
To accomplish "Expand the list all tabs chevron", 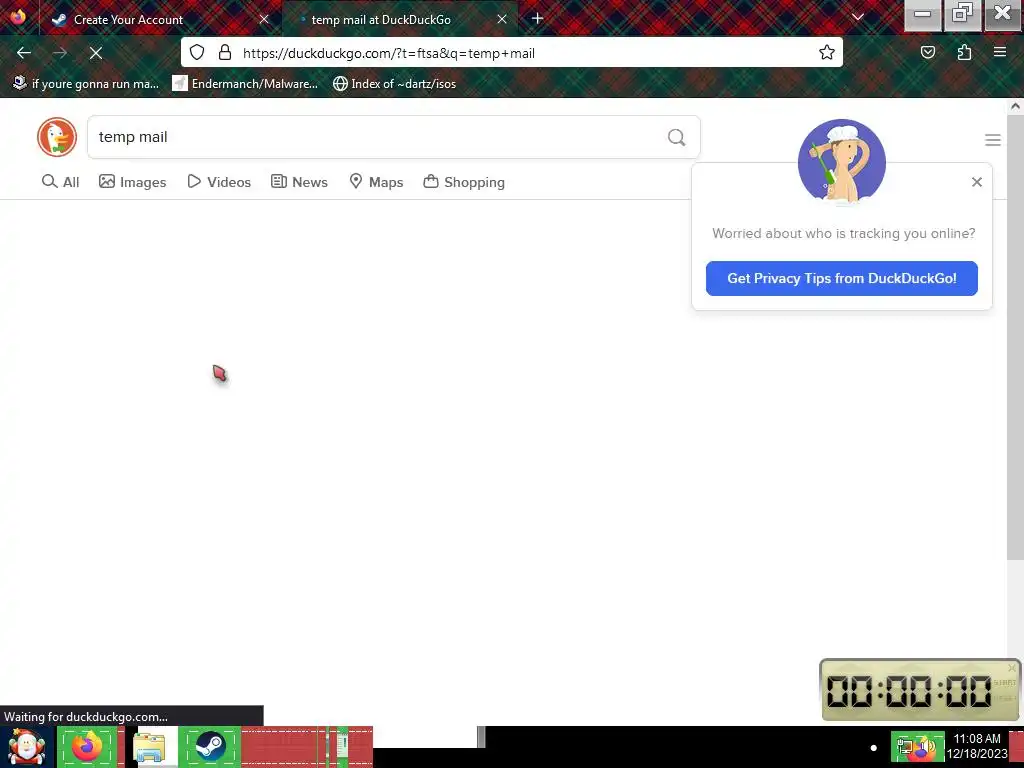I will [x=858, y=18].
